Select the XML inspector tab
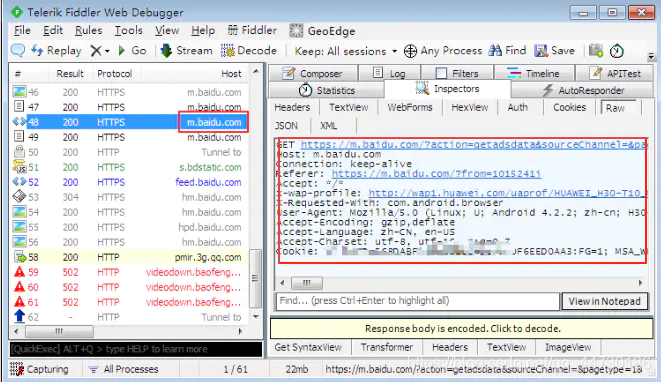Image resolution: width=661 pixels, height=382 pixels. [x=328, y=126]
